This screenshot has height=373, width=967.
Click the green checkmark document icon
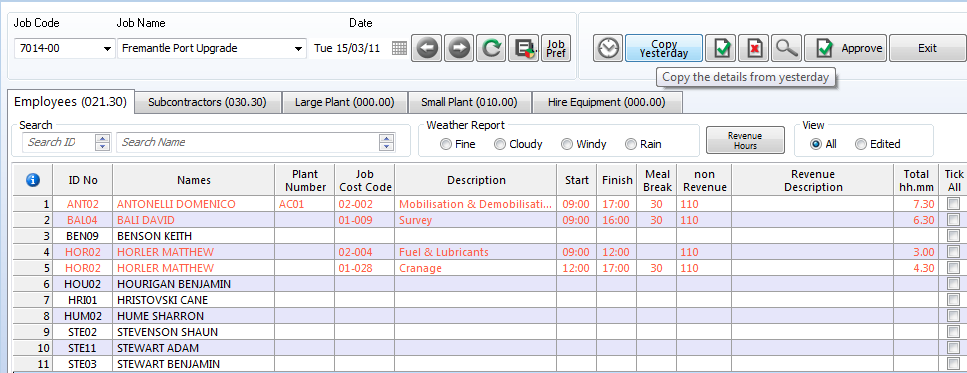[x=720, y=48]
